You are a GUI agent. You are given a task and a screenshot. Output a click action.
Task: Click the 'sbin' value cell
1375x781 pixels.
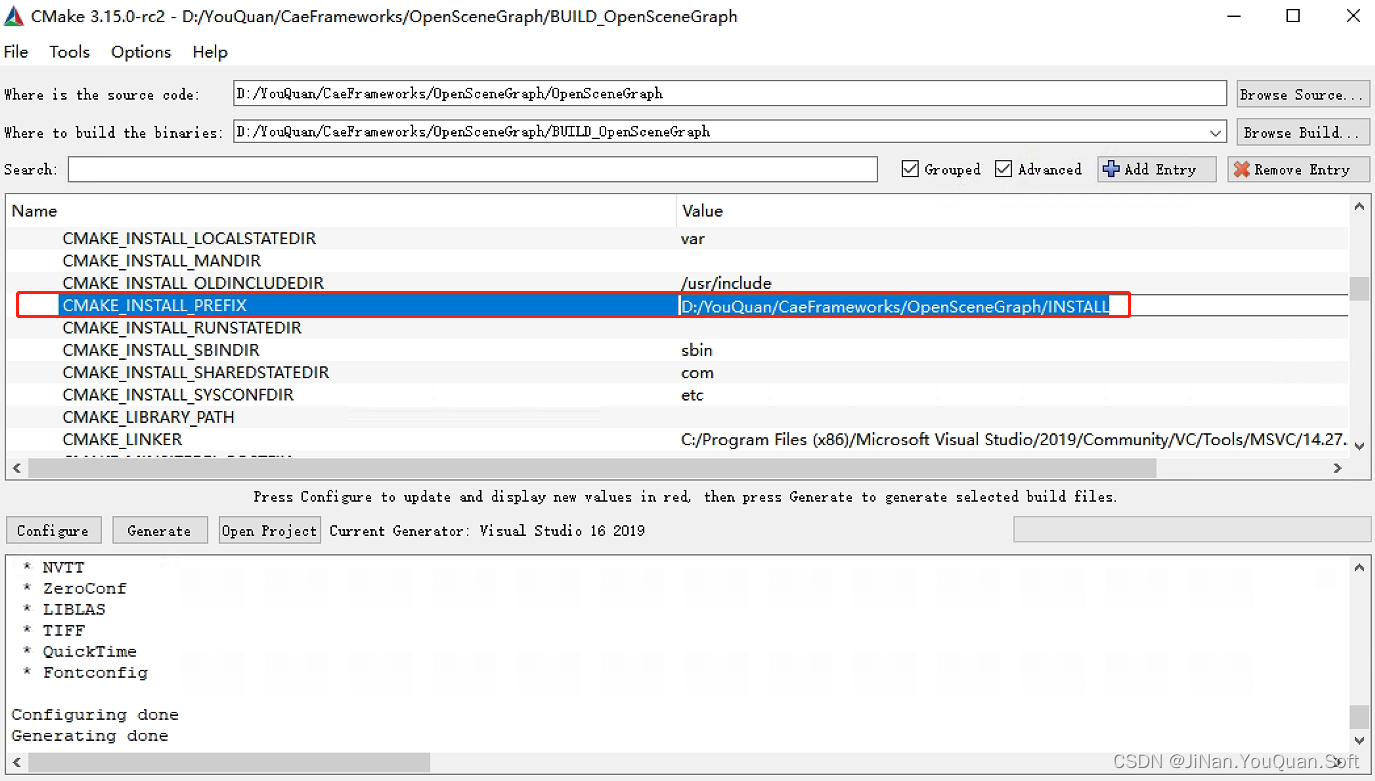click(x=697, y=350)
